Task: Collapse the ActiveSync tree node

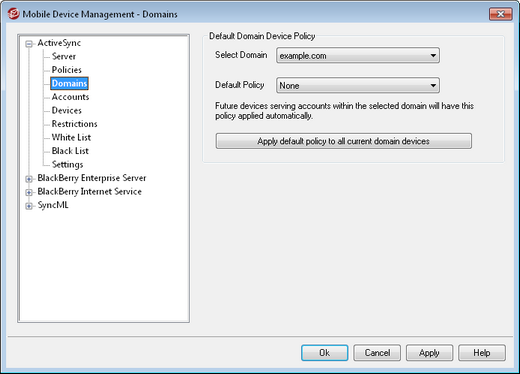Action: point(29,44)
